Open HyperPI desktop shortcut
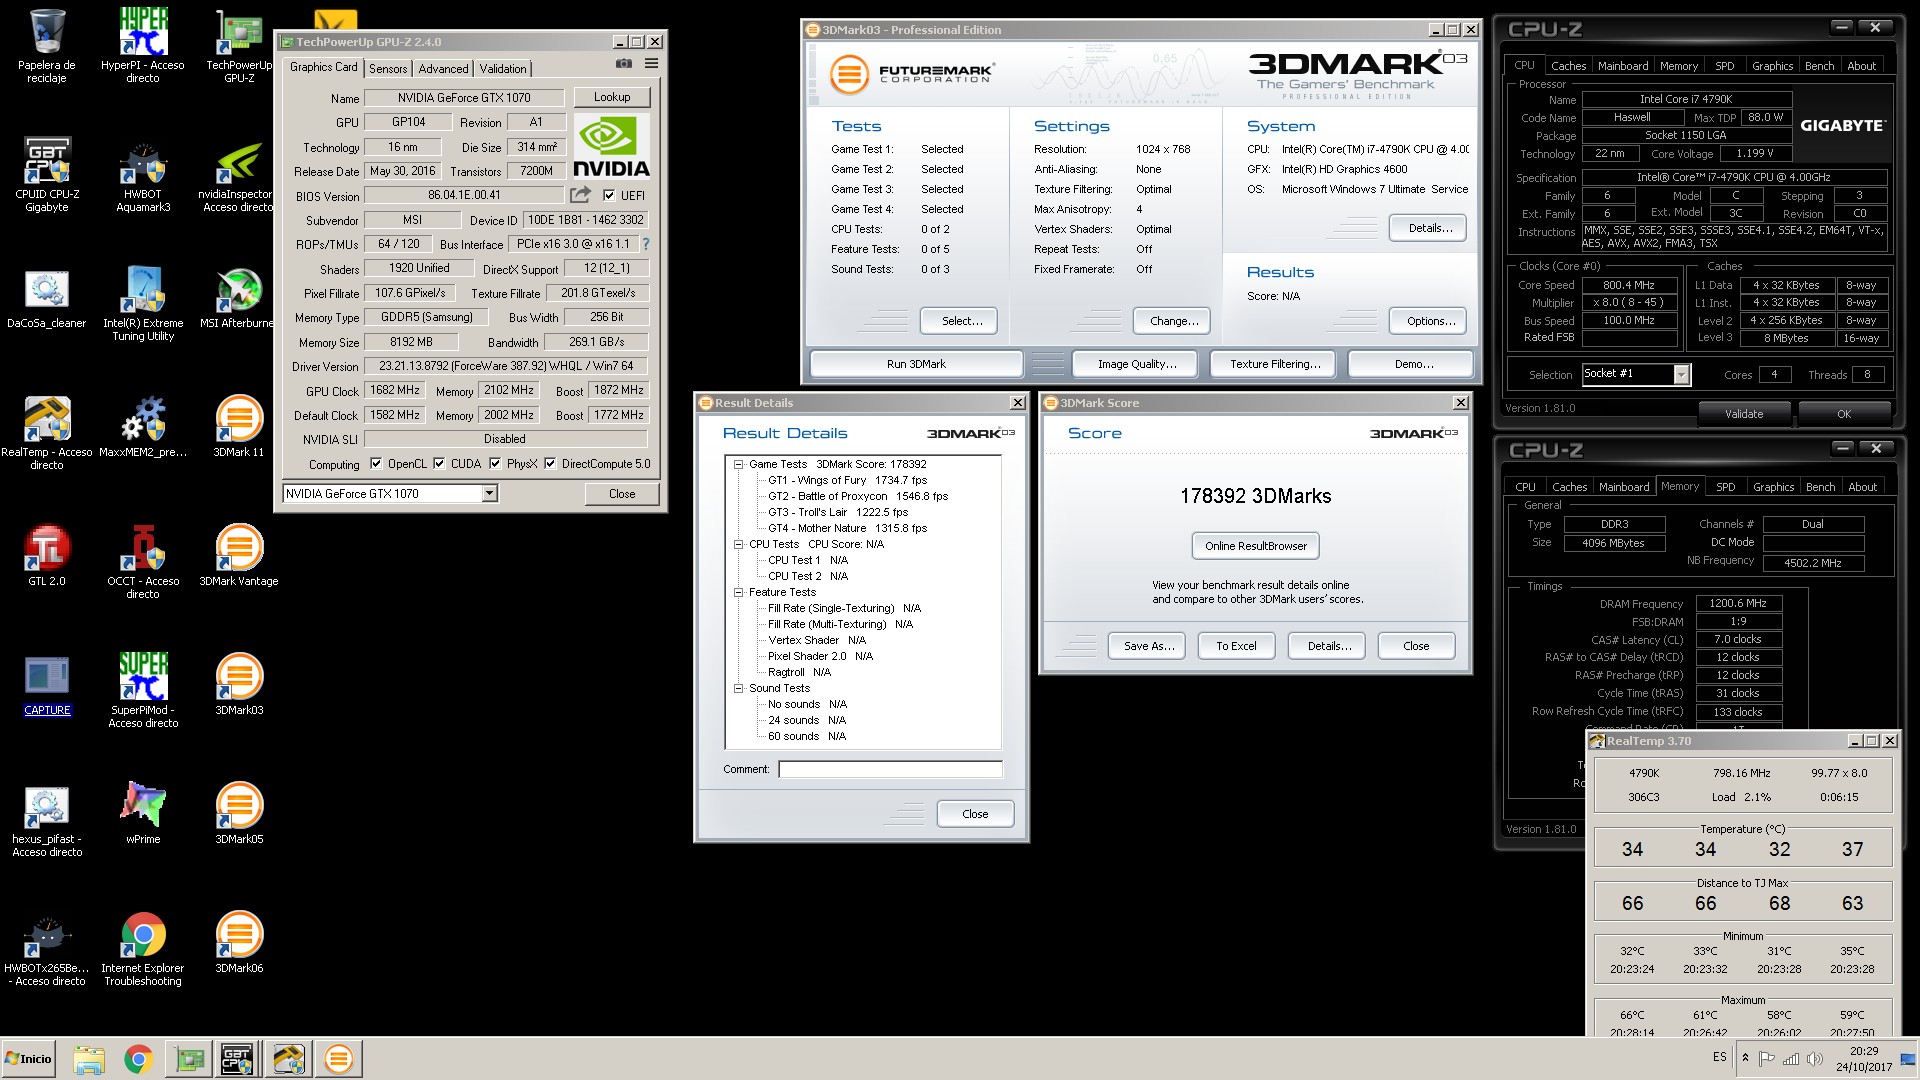1920x1080 pixels. click(143, 45)
